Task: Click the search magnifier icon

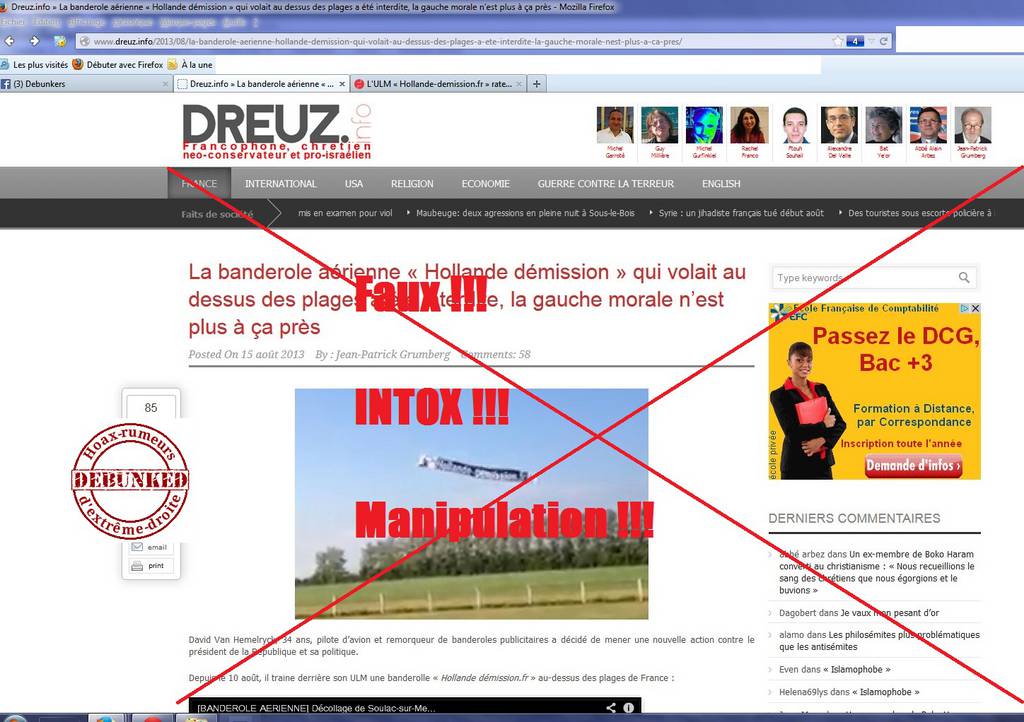Action: (x=964, y=277)
